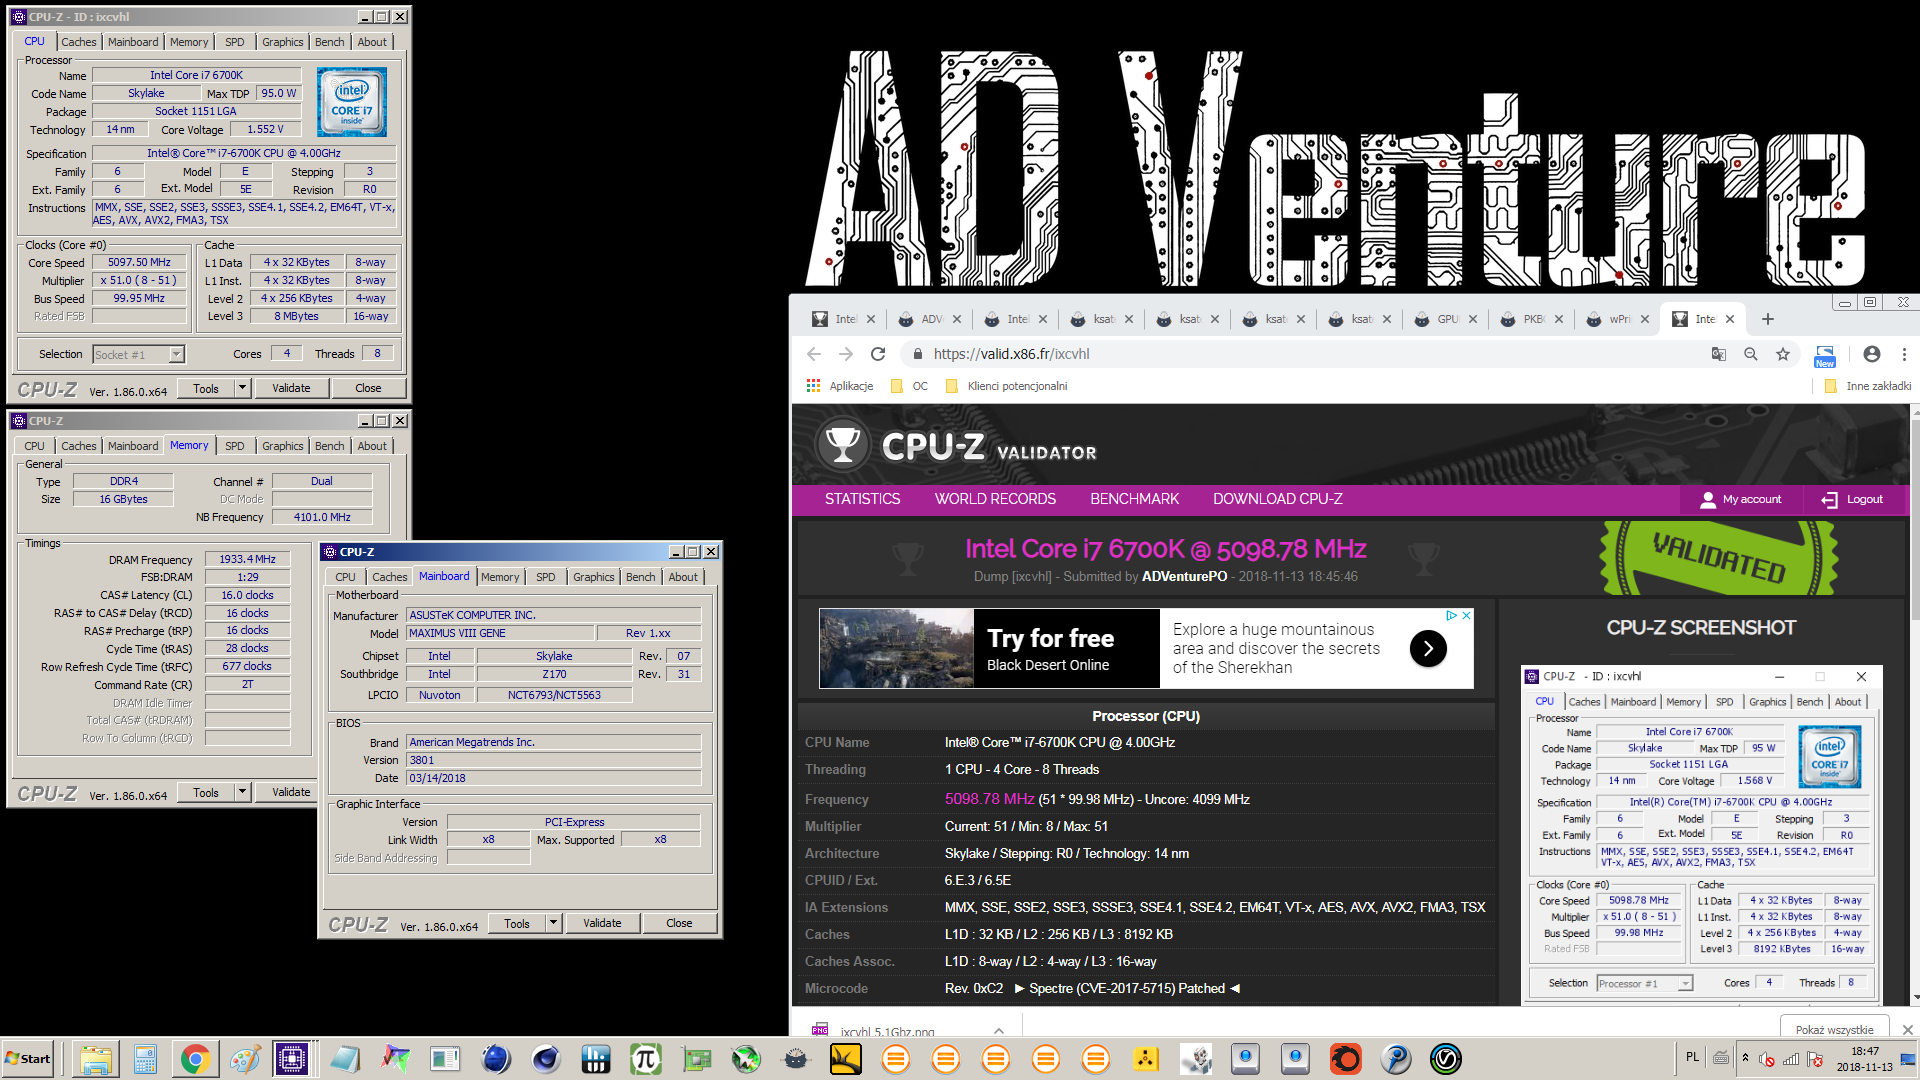The width and height of the screenshot is (1920, 1080).
Task: Open Windows Explorer from taskbar
Action: pos(96,1059)
